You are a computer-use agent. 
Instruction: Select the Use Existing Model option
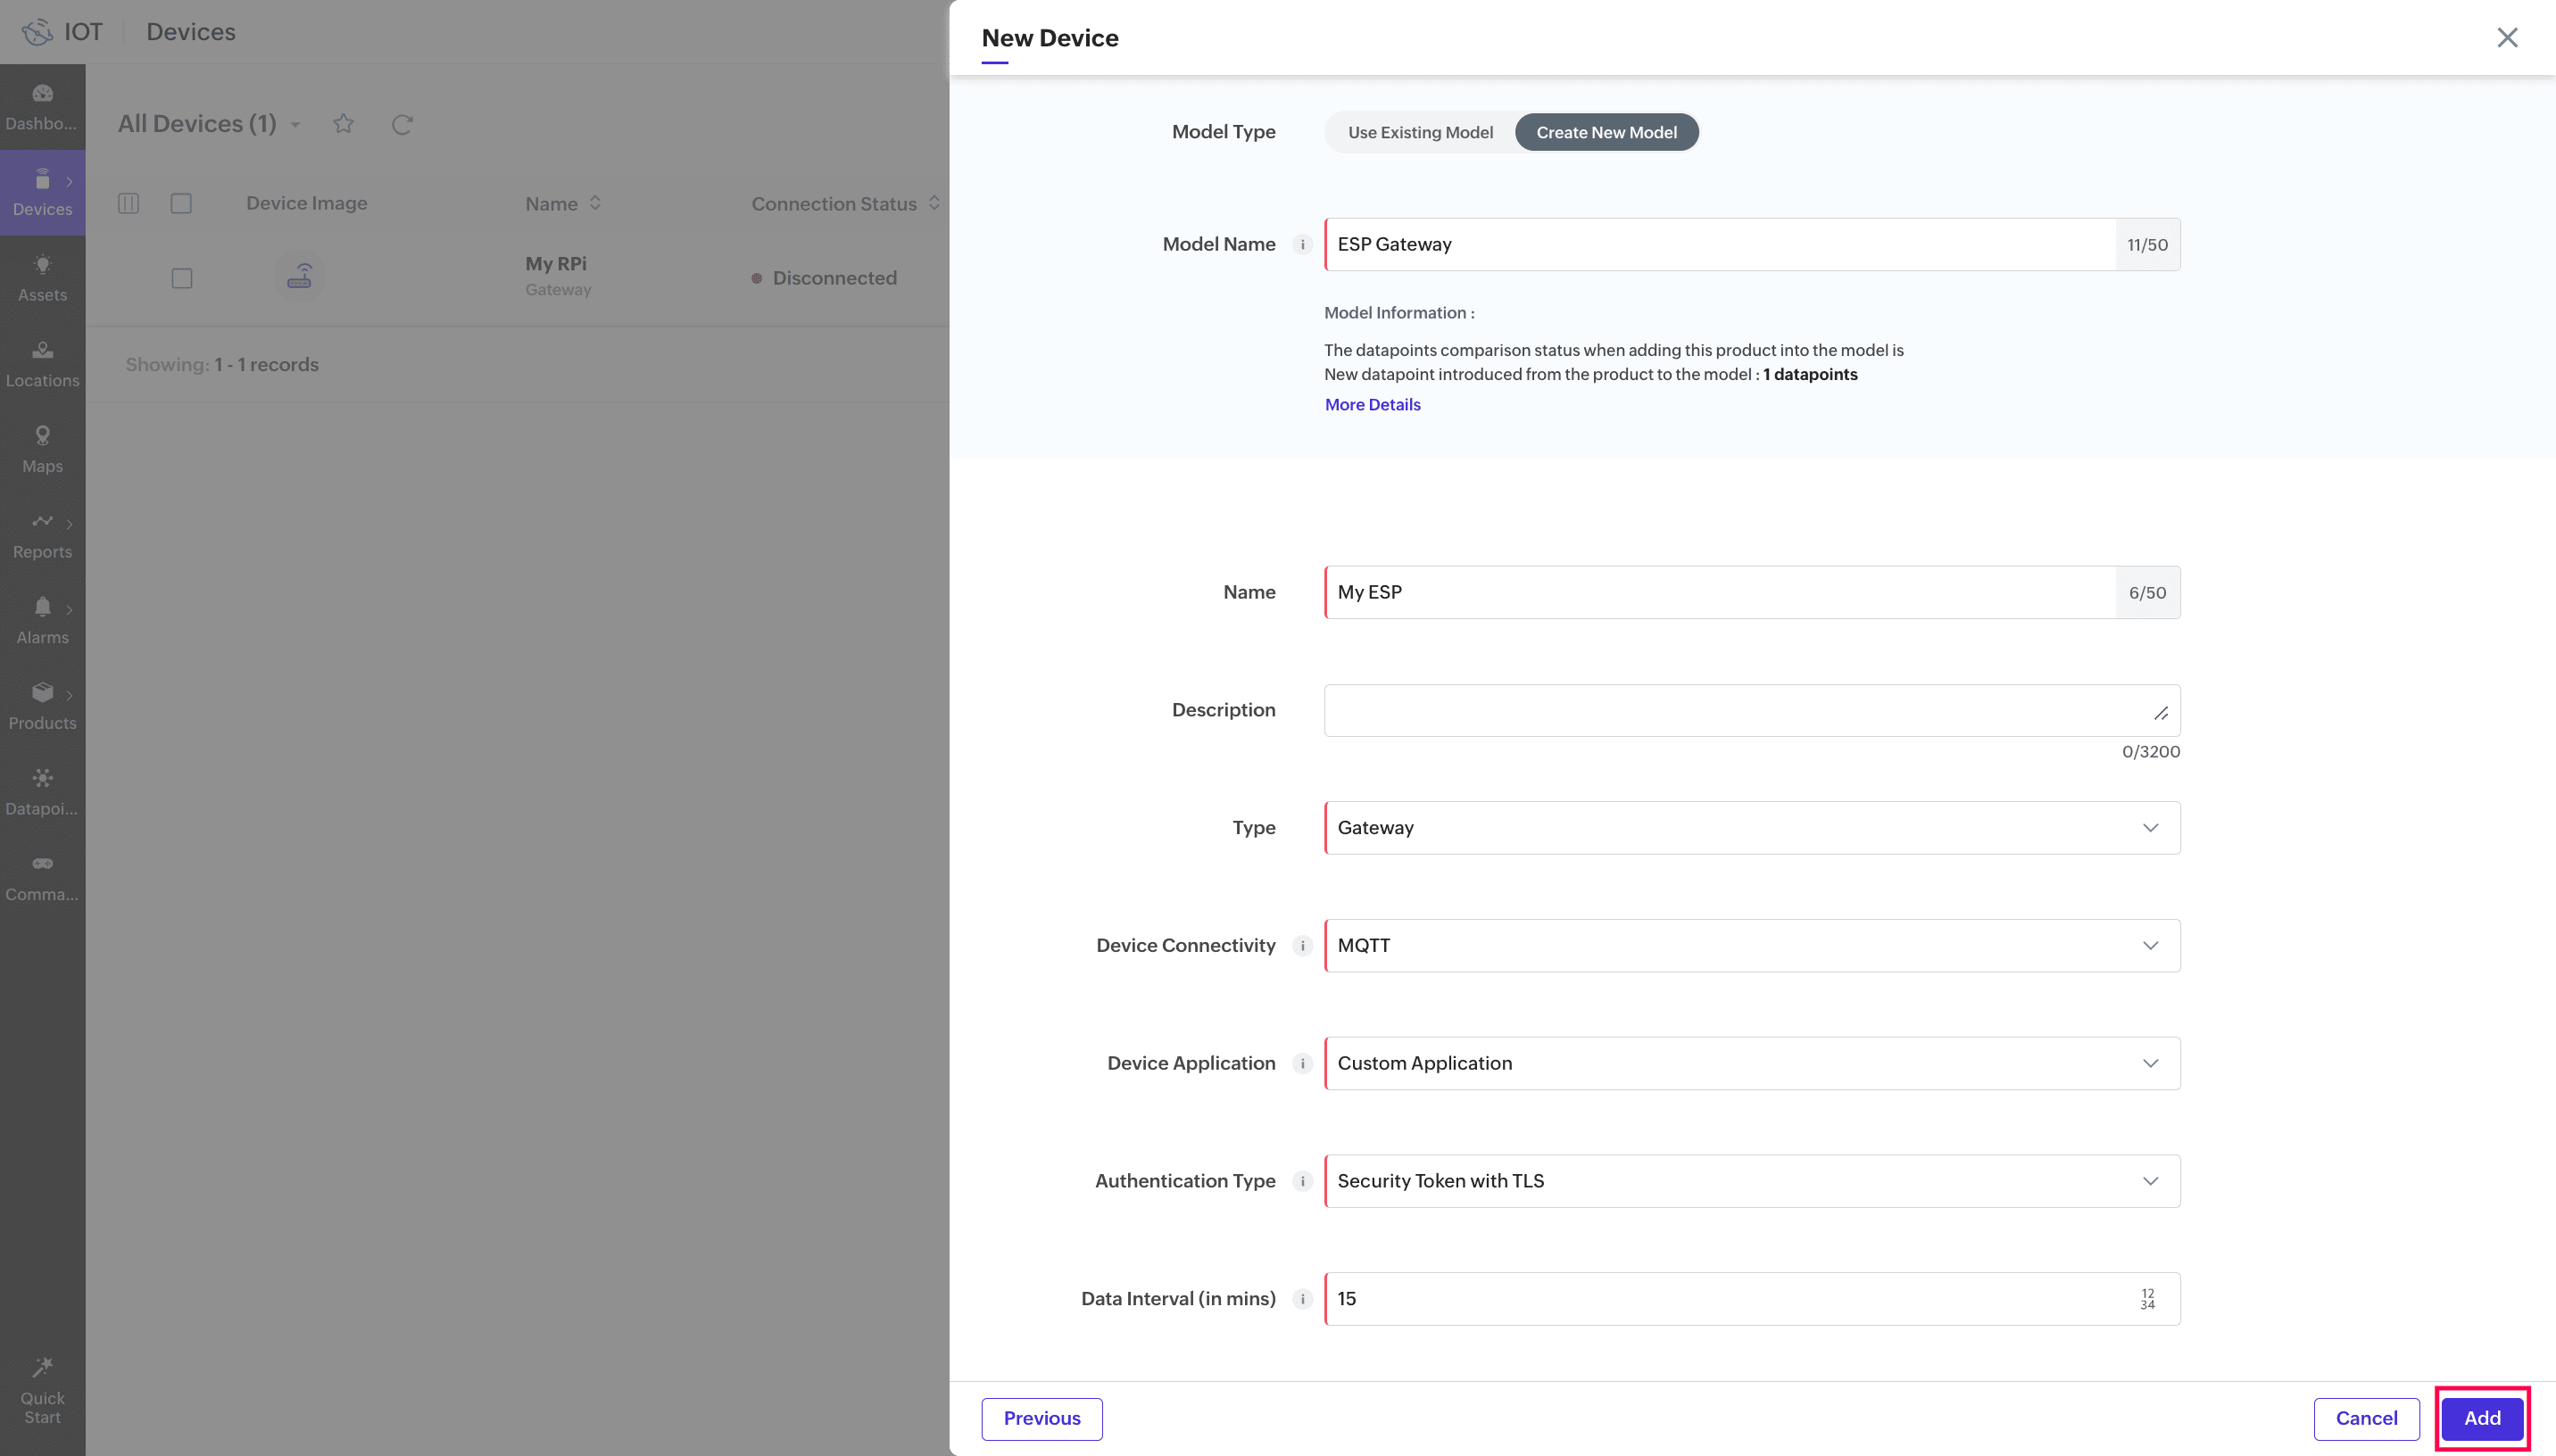(x=1419, y=133)
